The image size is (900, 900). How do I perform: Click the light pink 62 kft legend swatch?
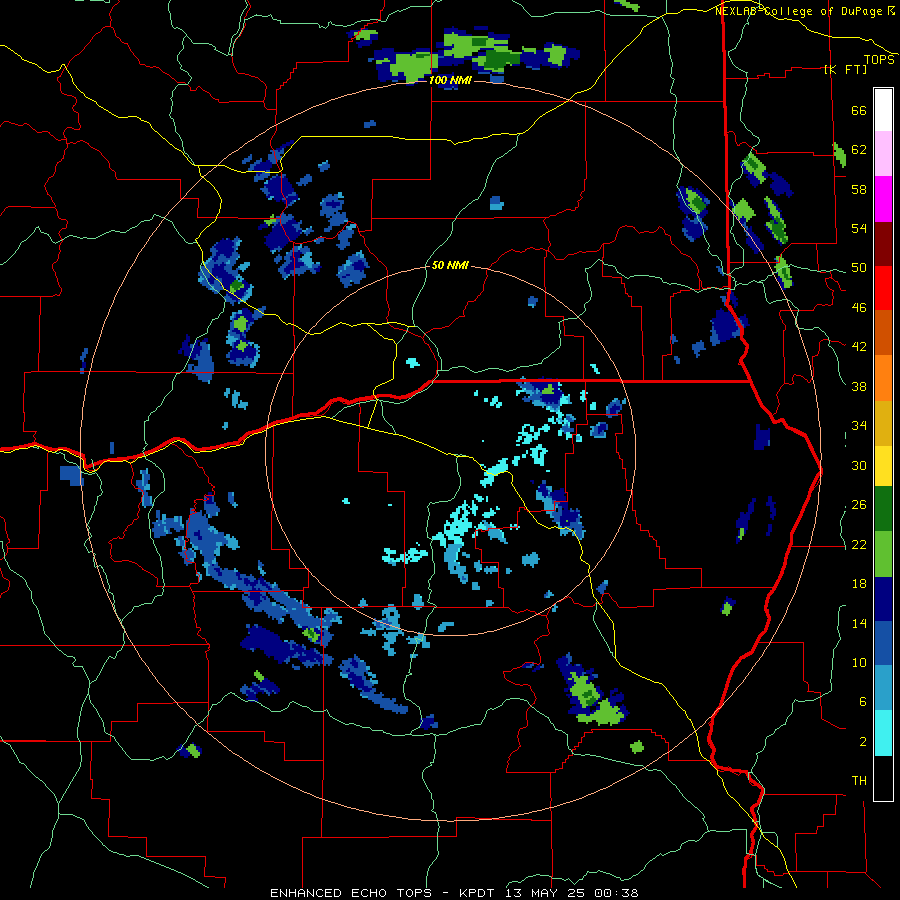[883, 154]
